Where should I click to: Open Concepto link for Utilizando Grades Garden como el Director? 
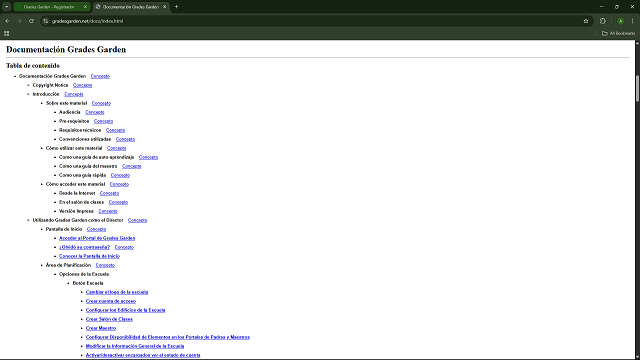pyautogui.click(x=137, y=220)
